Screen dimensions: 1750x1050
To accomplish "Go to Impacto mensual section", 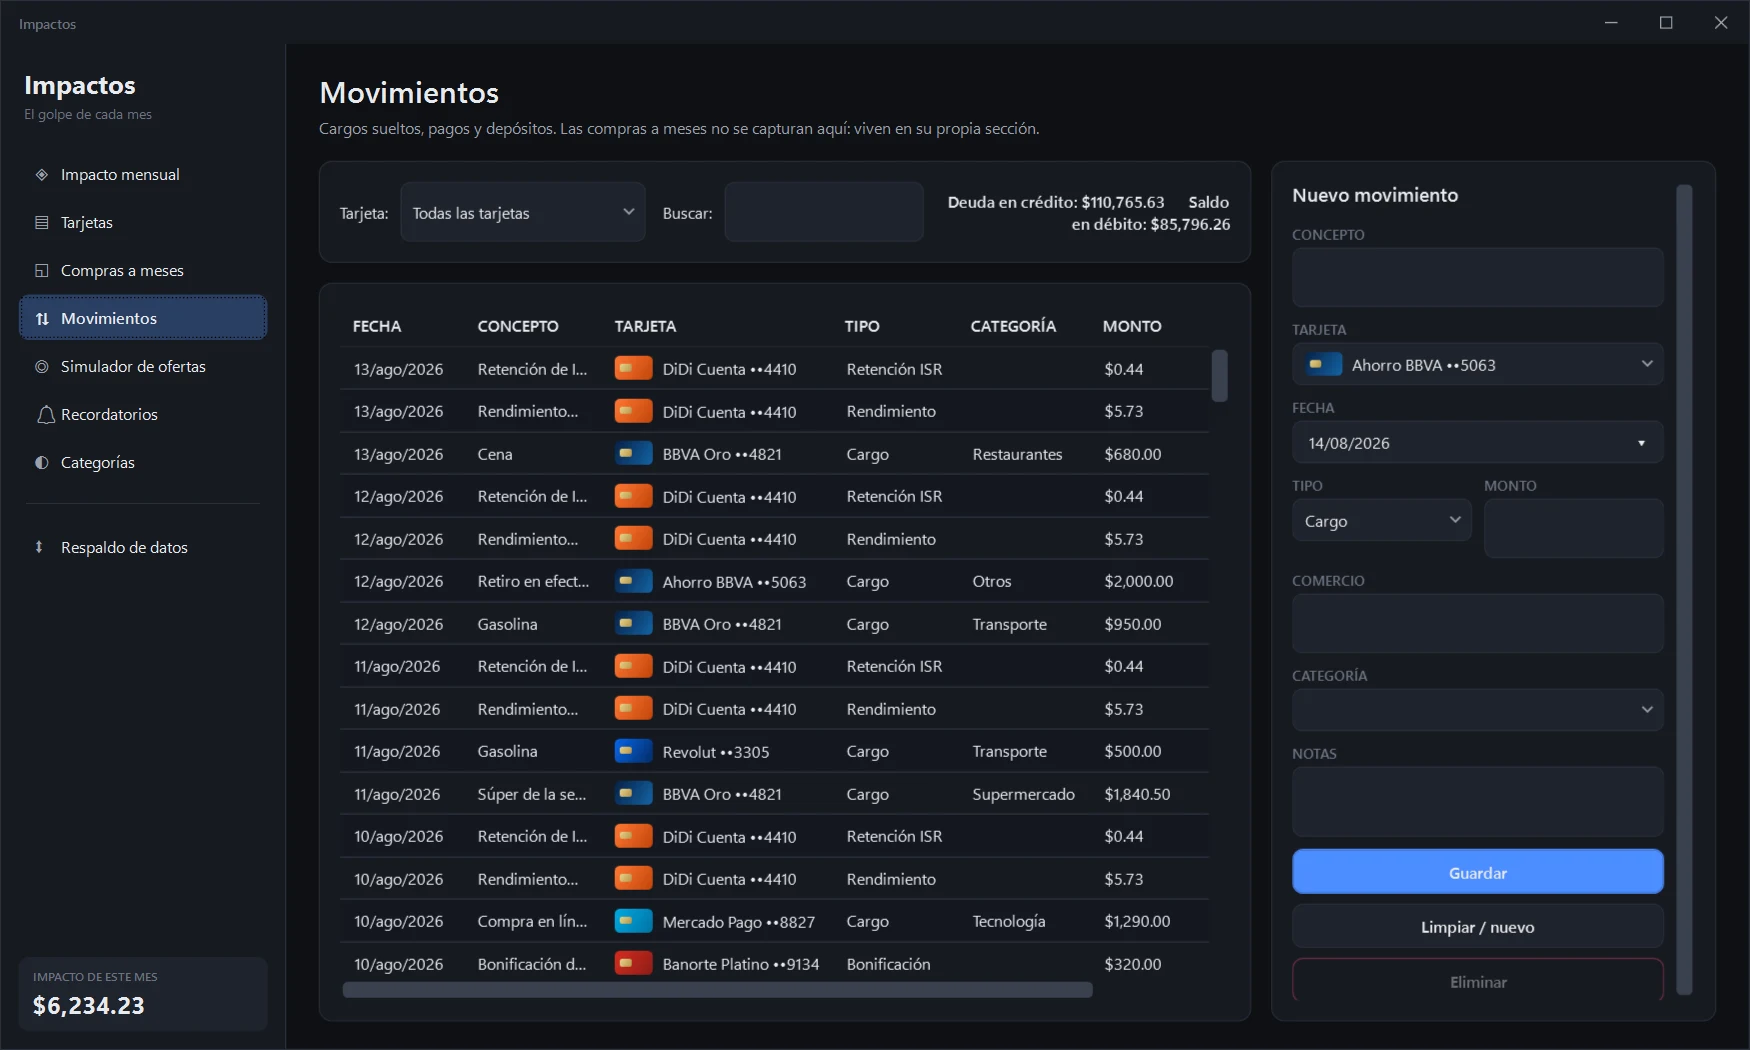I will [143, 175].
